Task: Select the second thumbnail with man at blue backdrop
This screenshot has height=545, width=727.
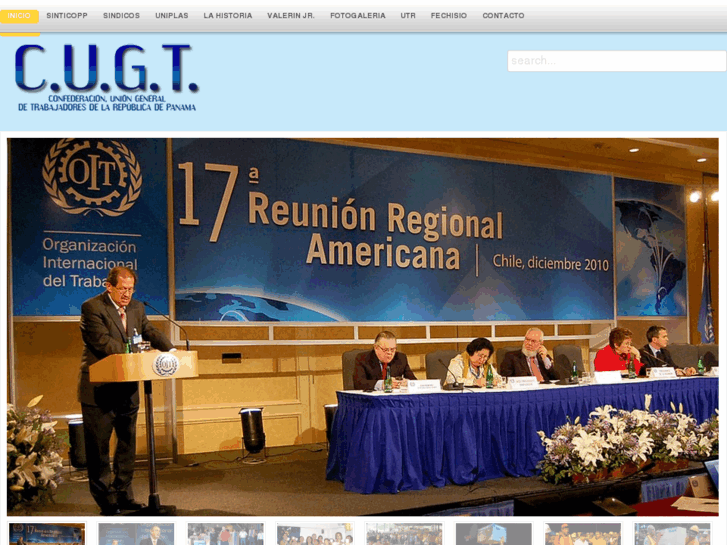Action: pos(136,534)
